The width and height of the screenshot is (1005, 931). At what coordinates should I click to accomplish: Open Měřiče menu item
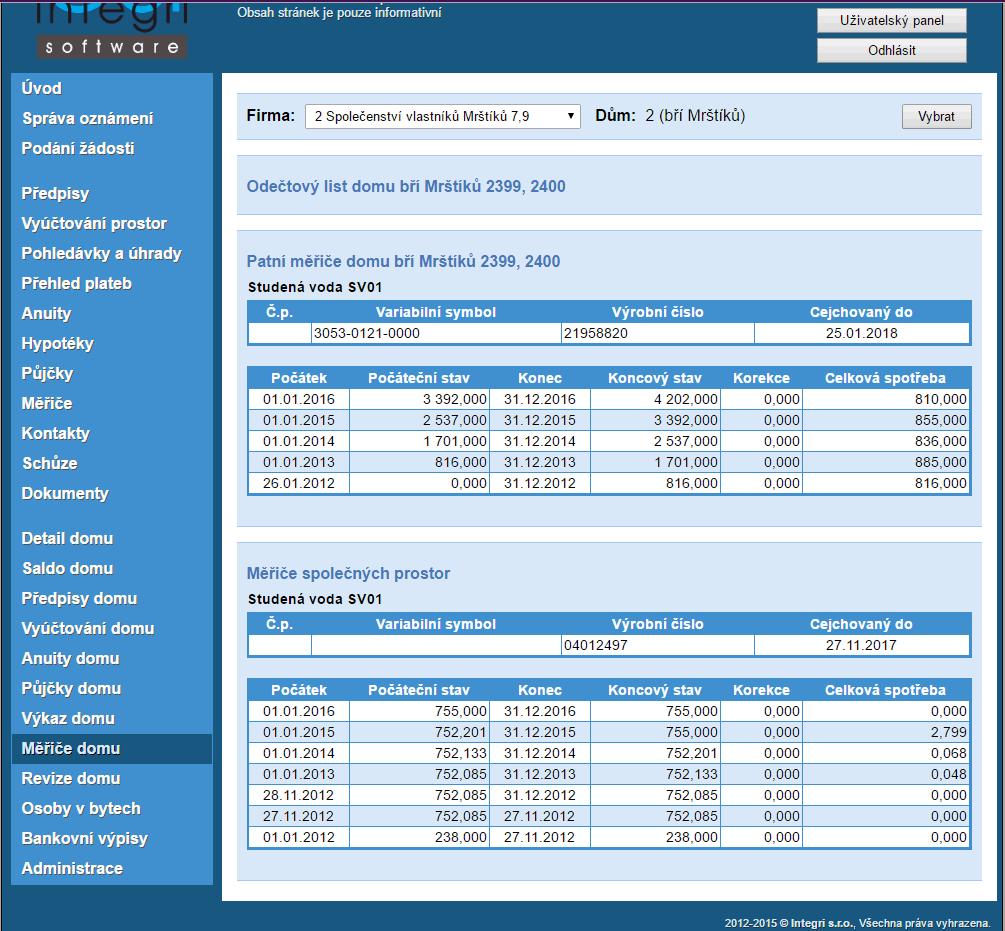47,404
